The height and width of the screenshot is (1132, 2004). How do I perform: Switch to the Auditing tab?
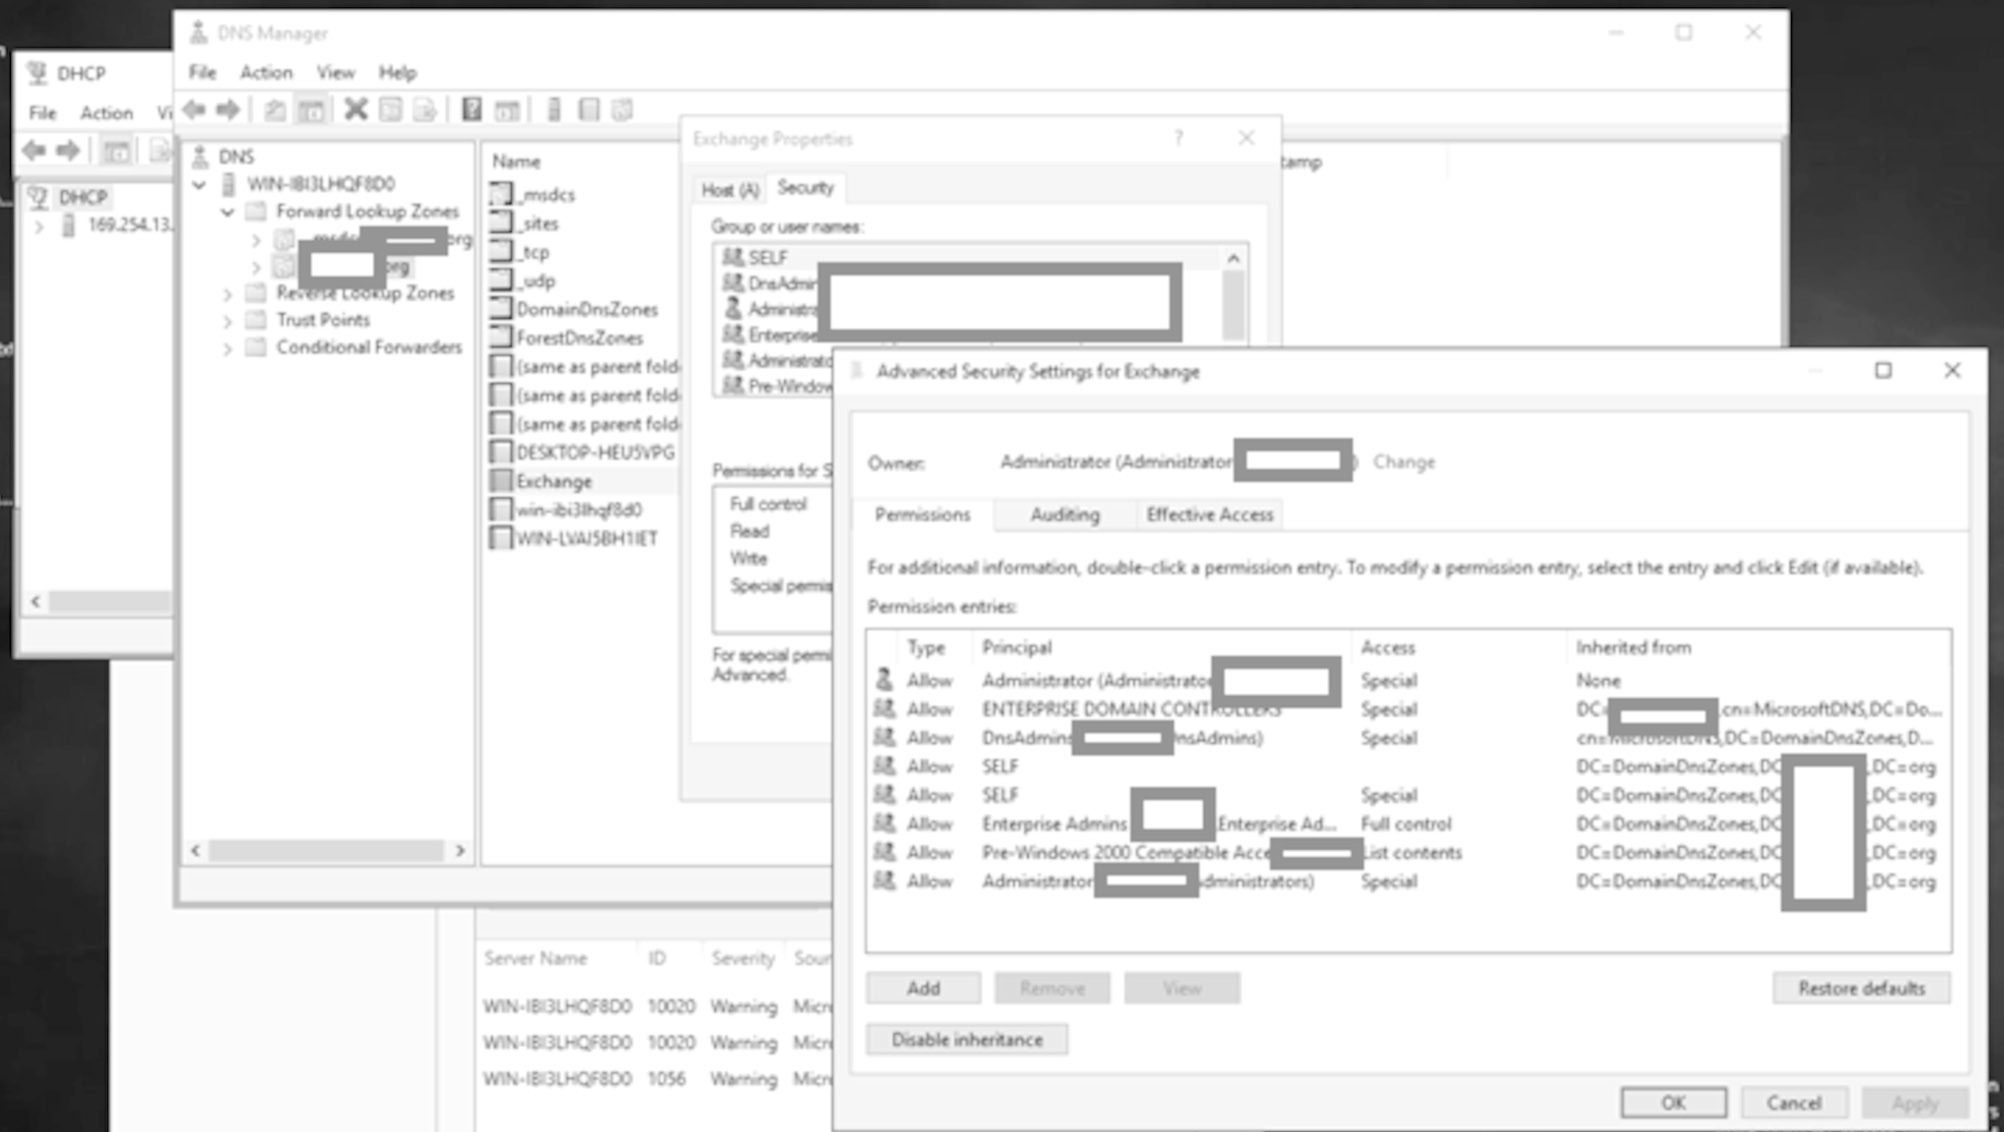coord(1064,514)
